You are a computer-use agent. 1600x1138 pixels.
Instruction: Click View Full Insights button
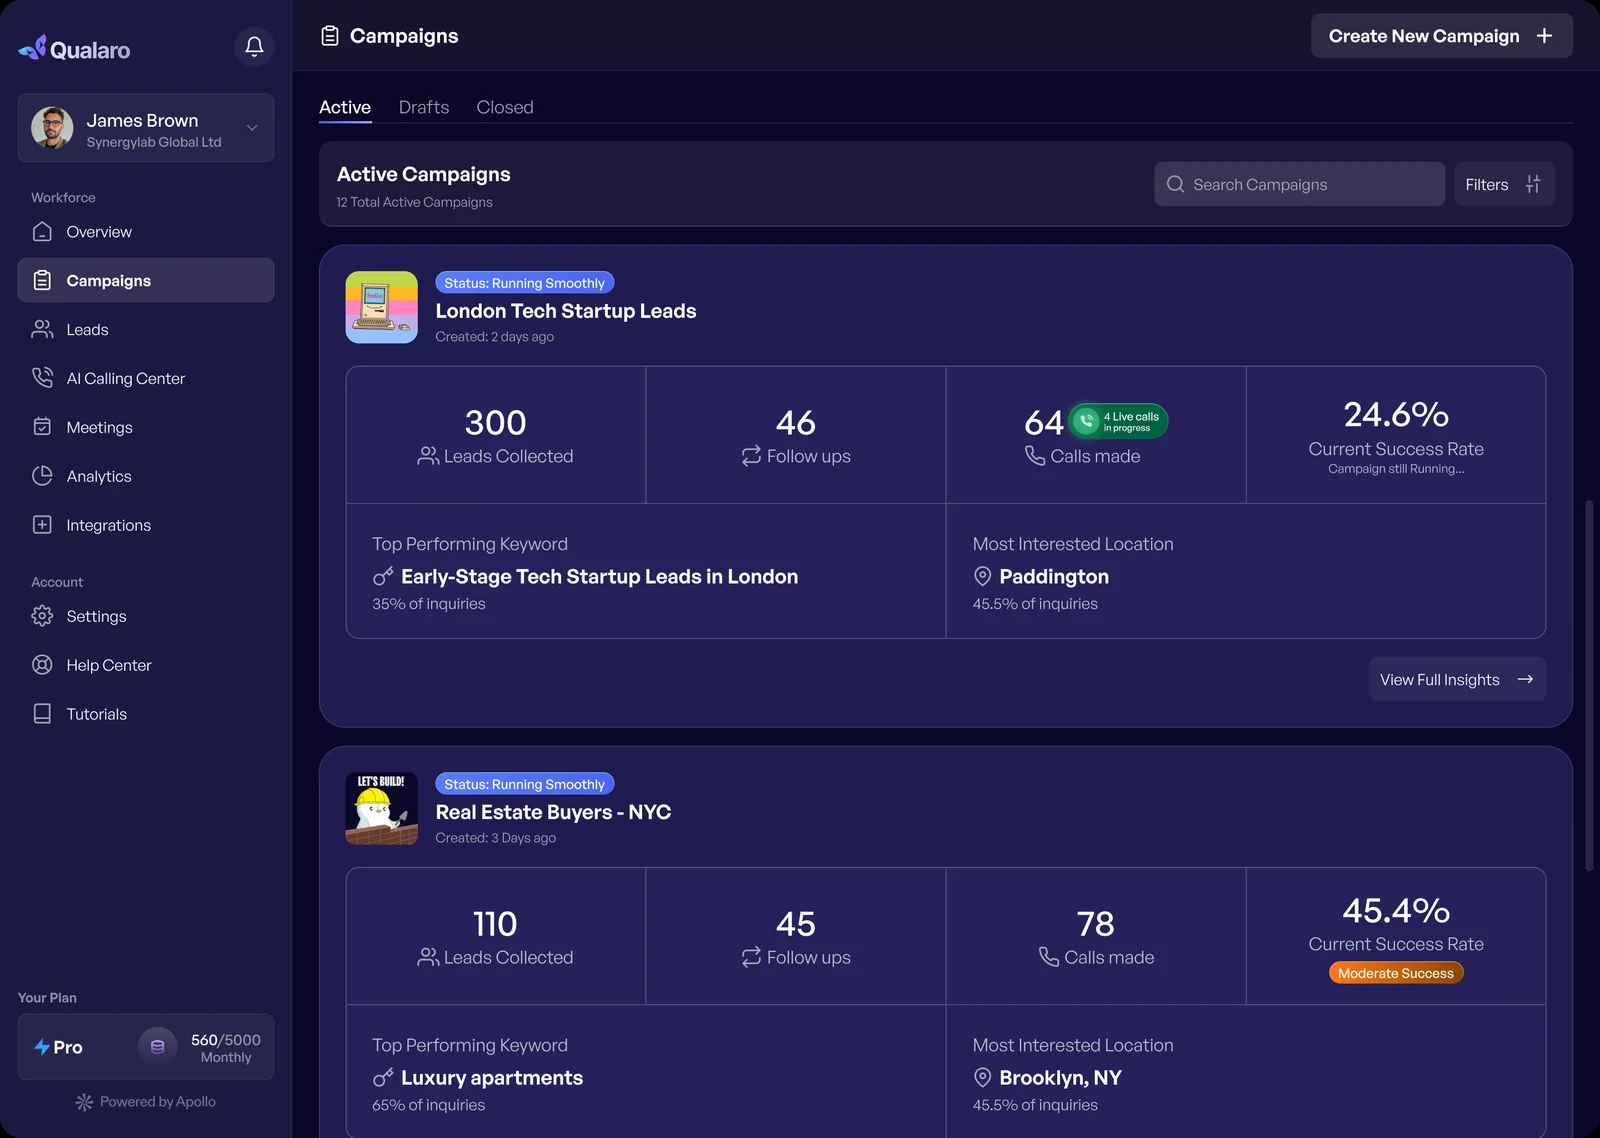tap(1457, 680)
